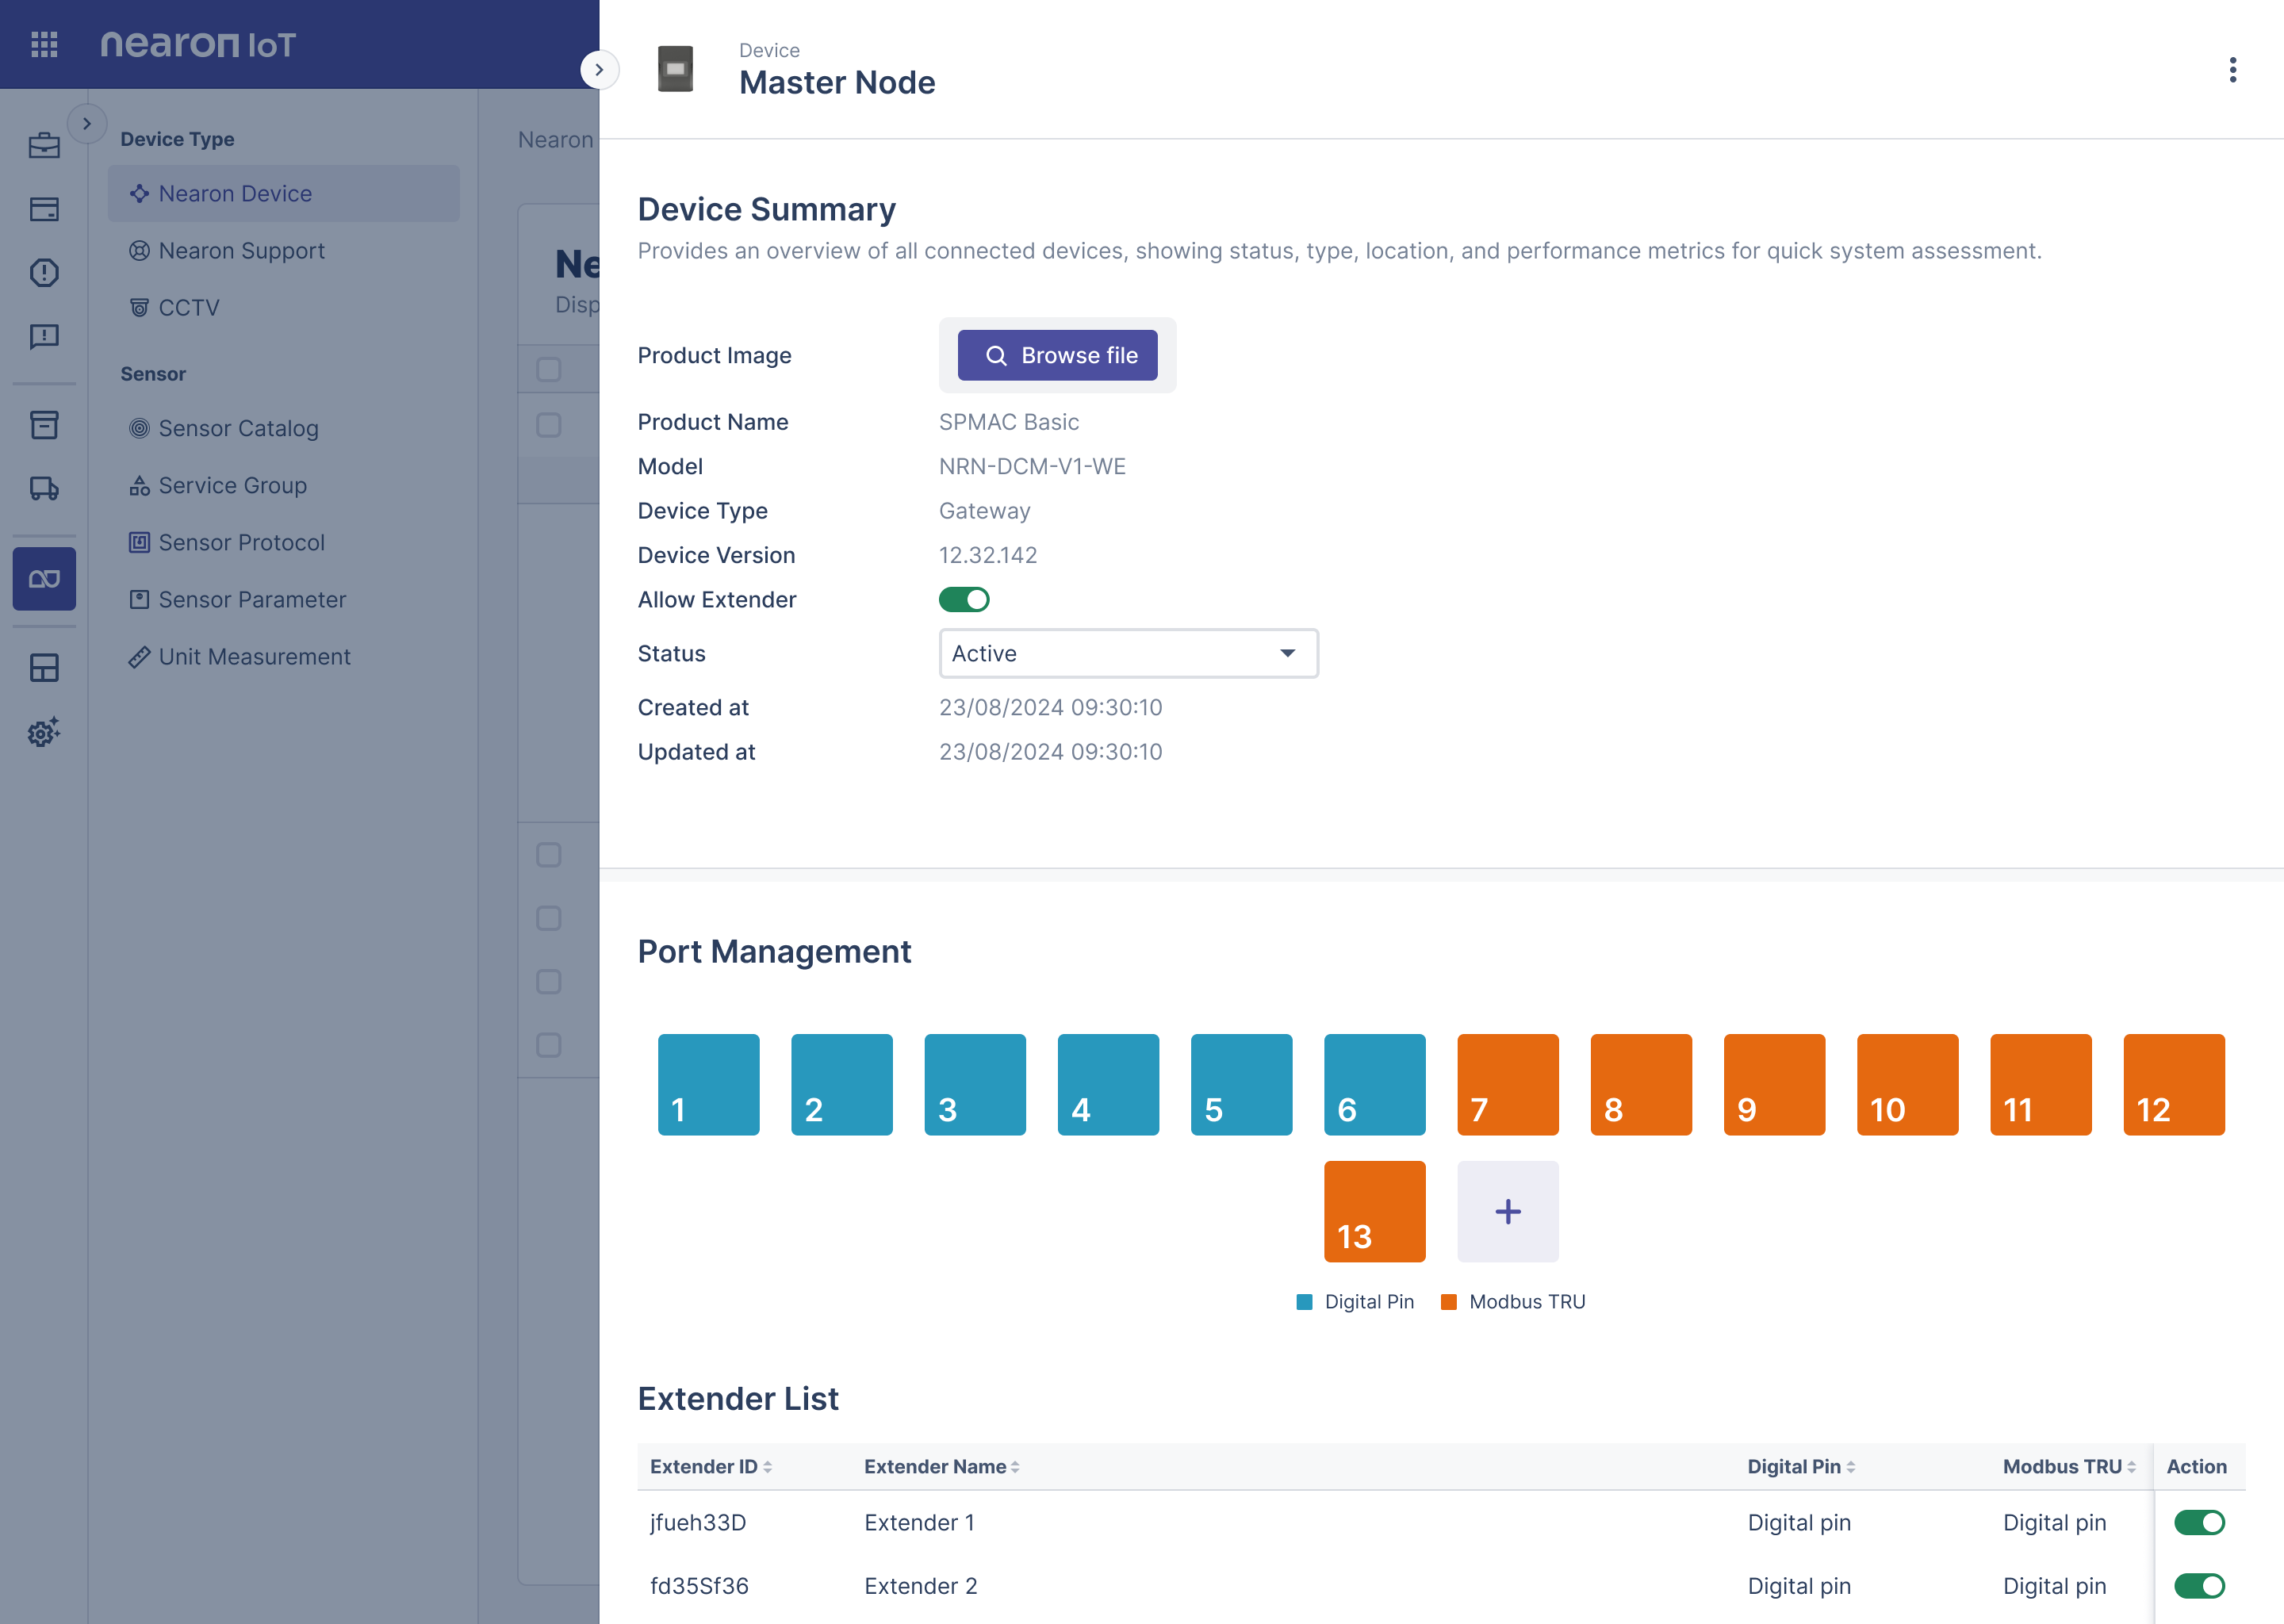Image resolution: width=2284 pixels, height=1624 pixels.
Task: Open the settings gear sidebar icon
Action: point(44,732)
